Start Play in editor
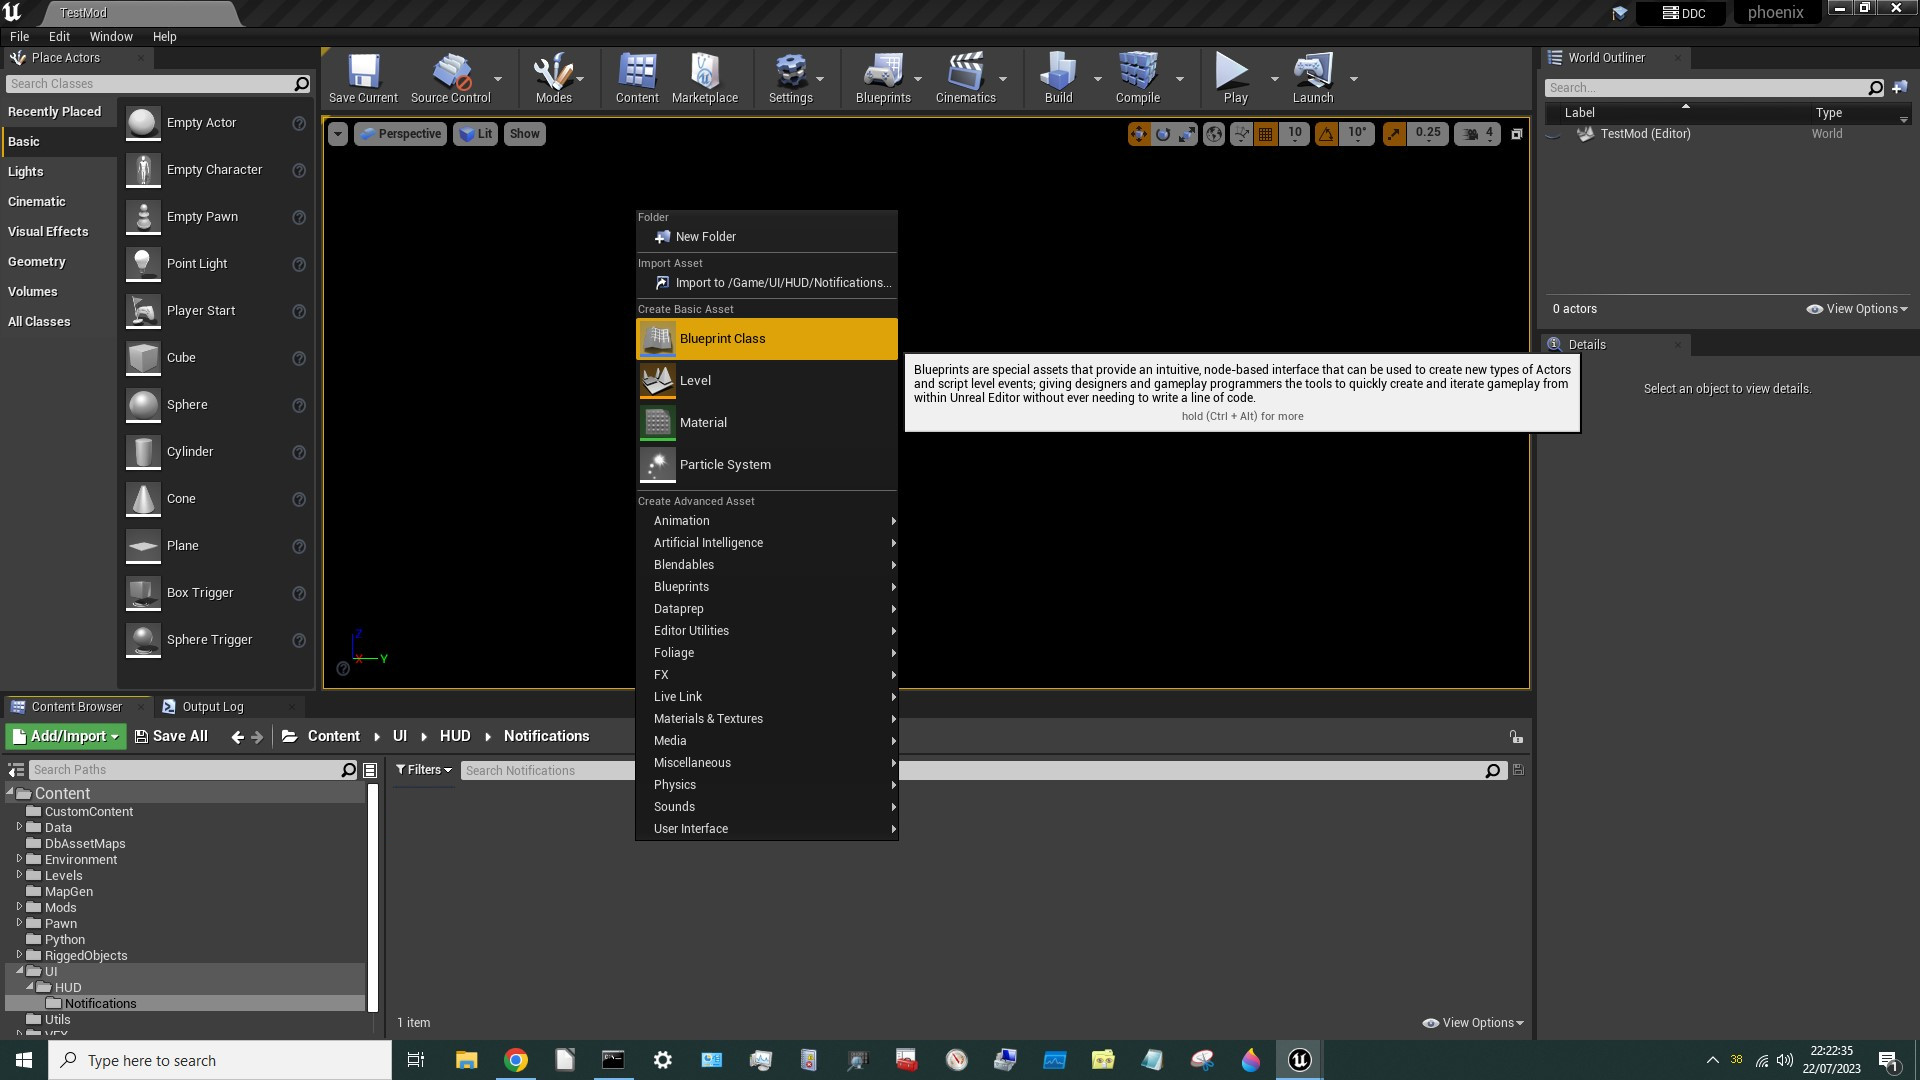Viewport: 1920px width, 1080px height. [1235, 78]
